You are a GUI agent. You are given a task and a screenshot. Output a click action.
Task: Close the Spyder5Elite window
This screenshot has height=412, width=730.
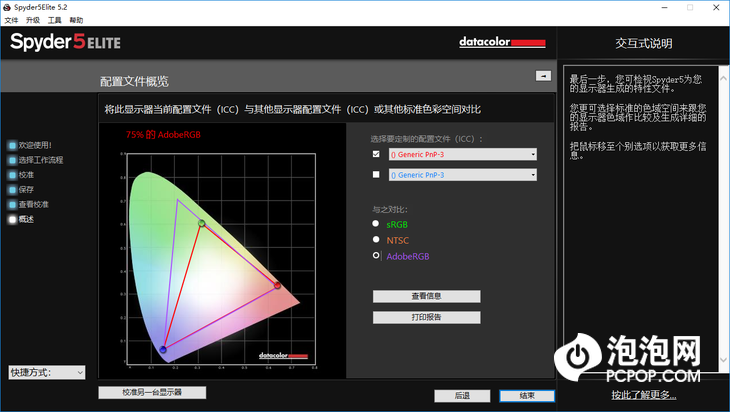(x=716, y=7)
